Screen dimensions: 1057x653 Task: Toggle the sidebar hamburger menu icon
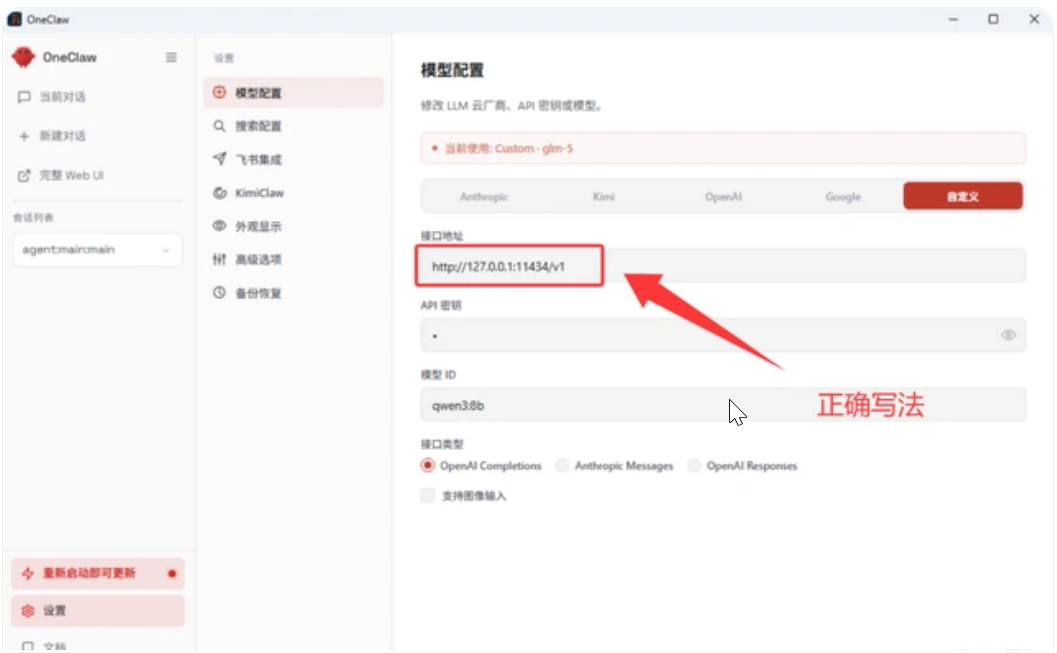171,57
